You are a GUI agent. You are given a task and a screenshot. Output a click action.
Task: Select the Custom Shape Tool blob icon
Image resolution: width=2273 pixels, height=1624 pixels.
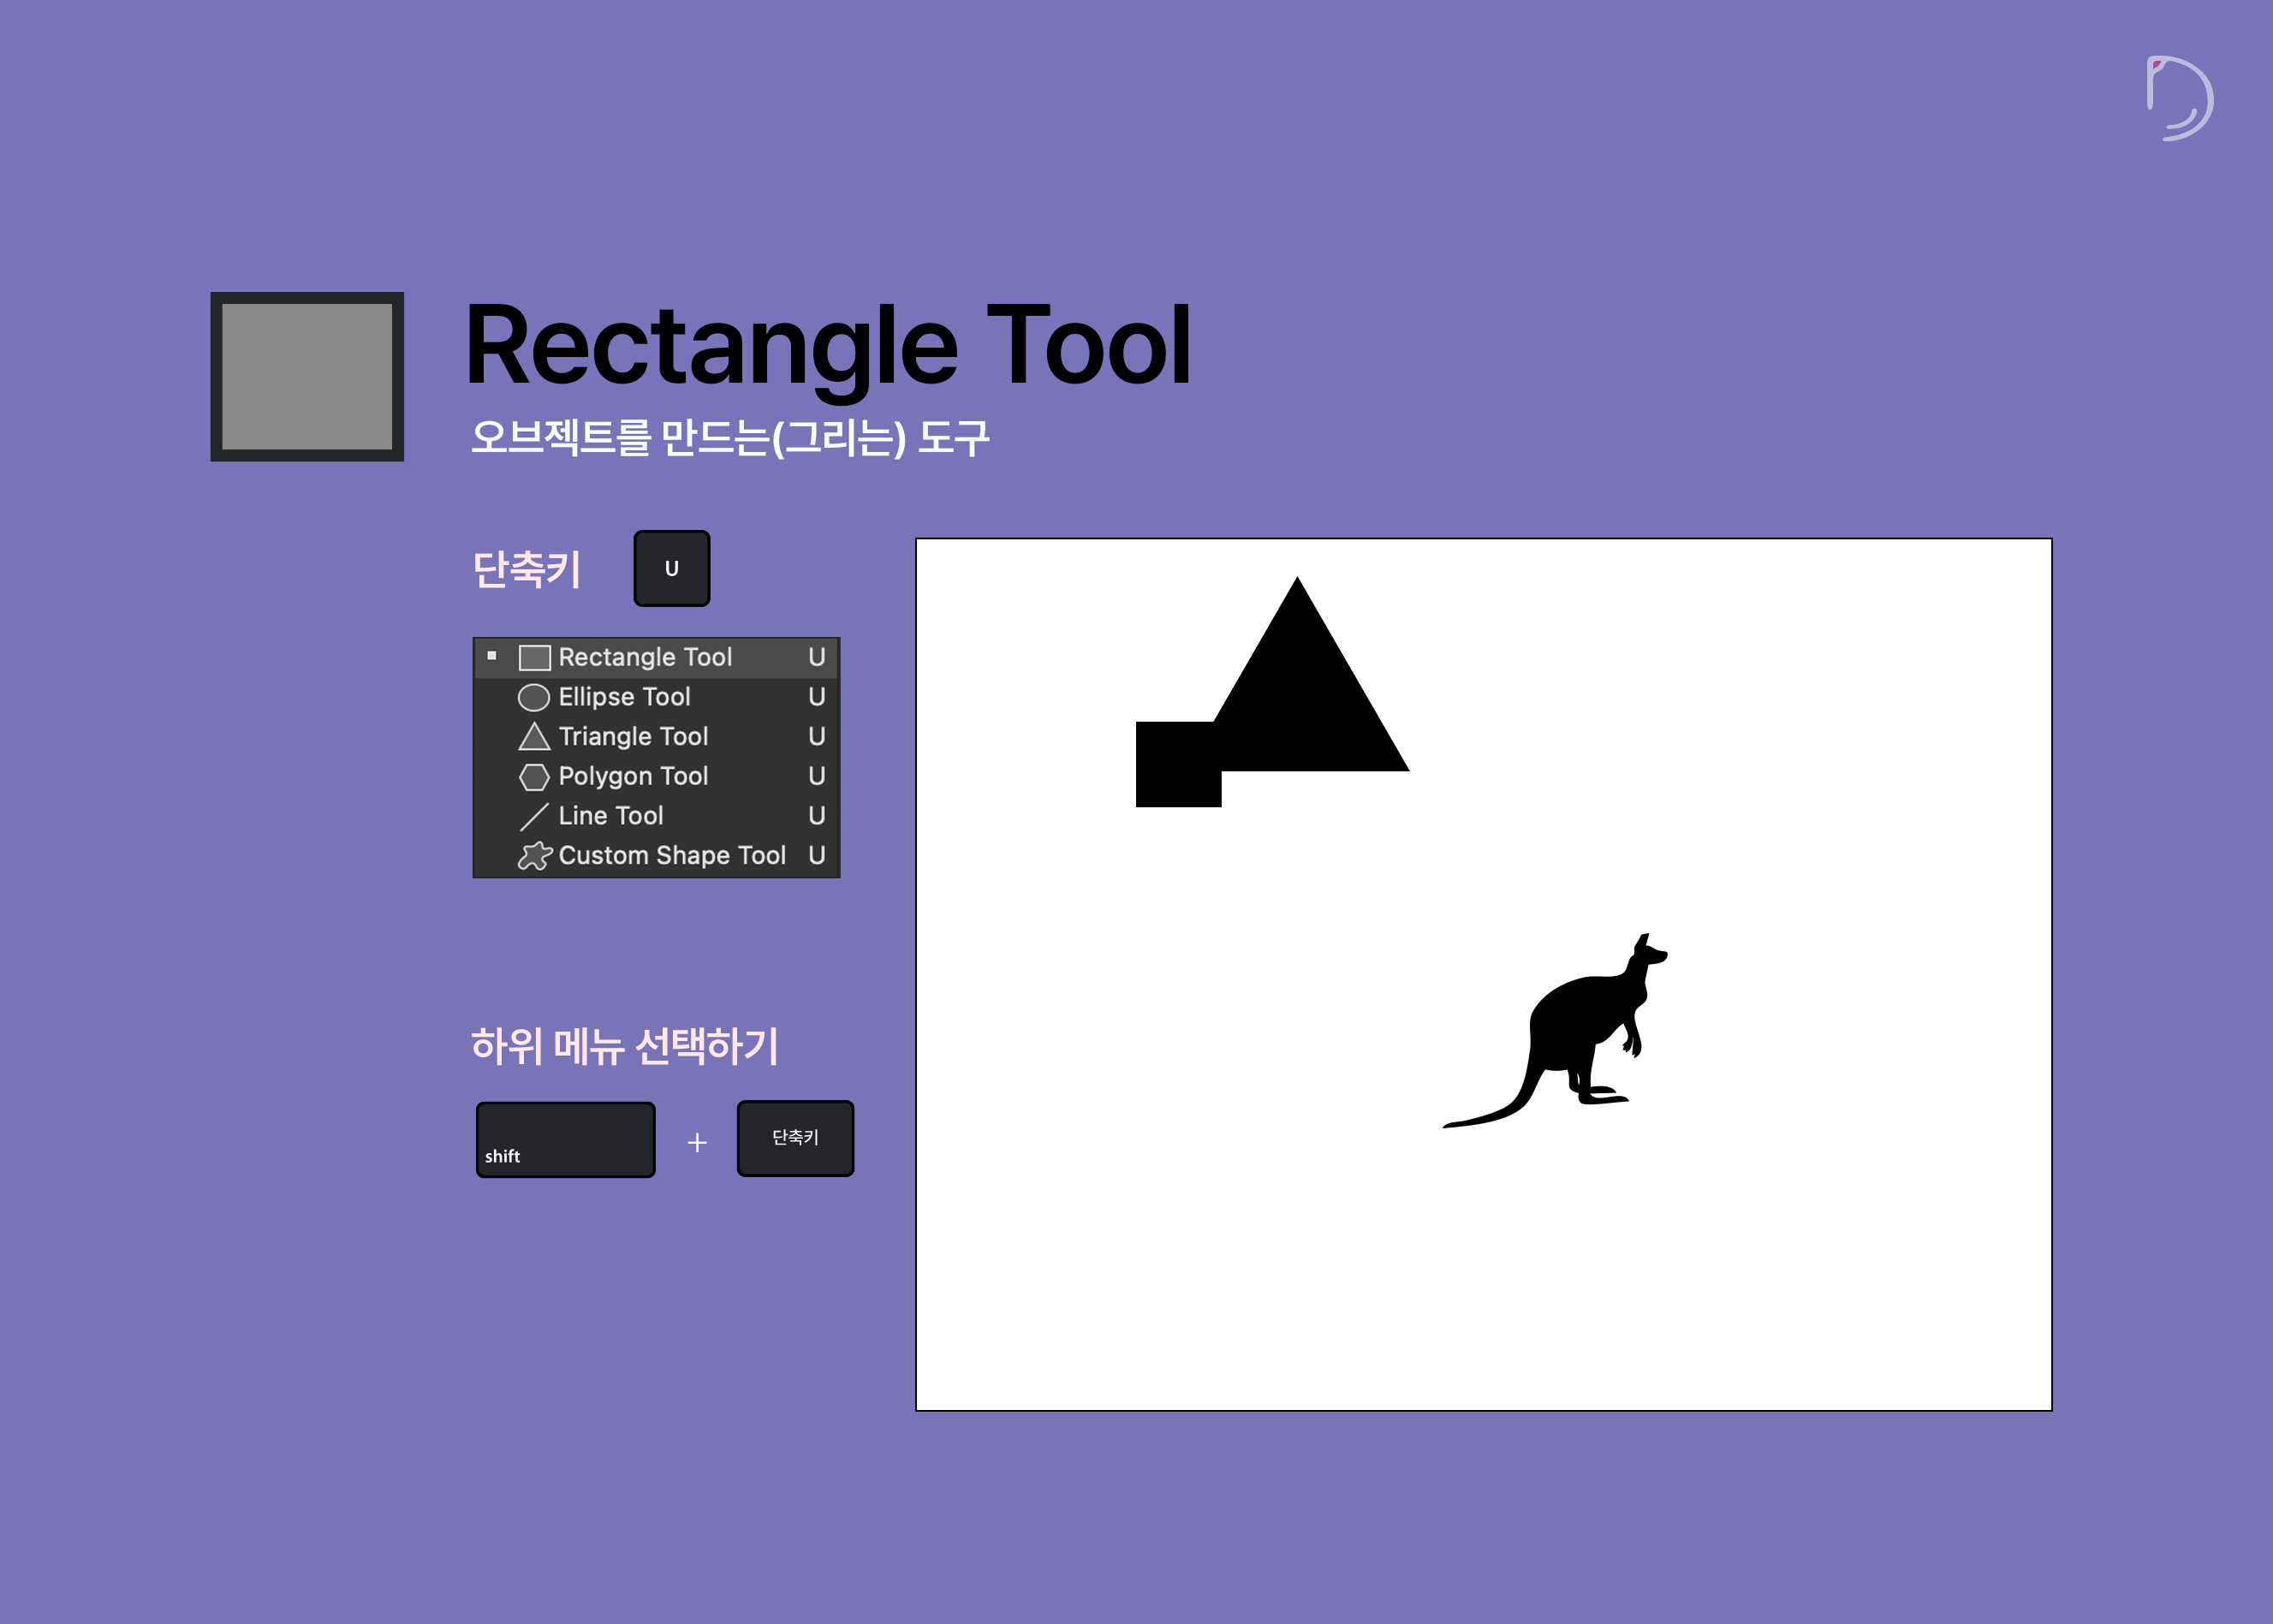tap(534, 856)
